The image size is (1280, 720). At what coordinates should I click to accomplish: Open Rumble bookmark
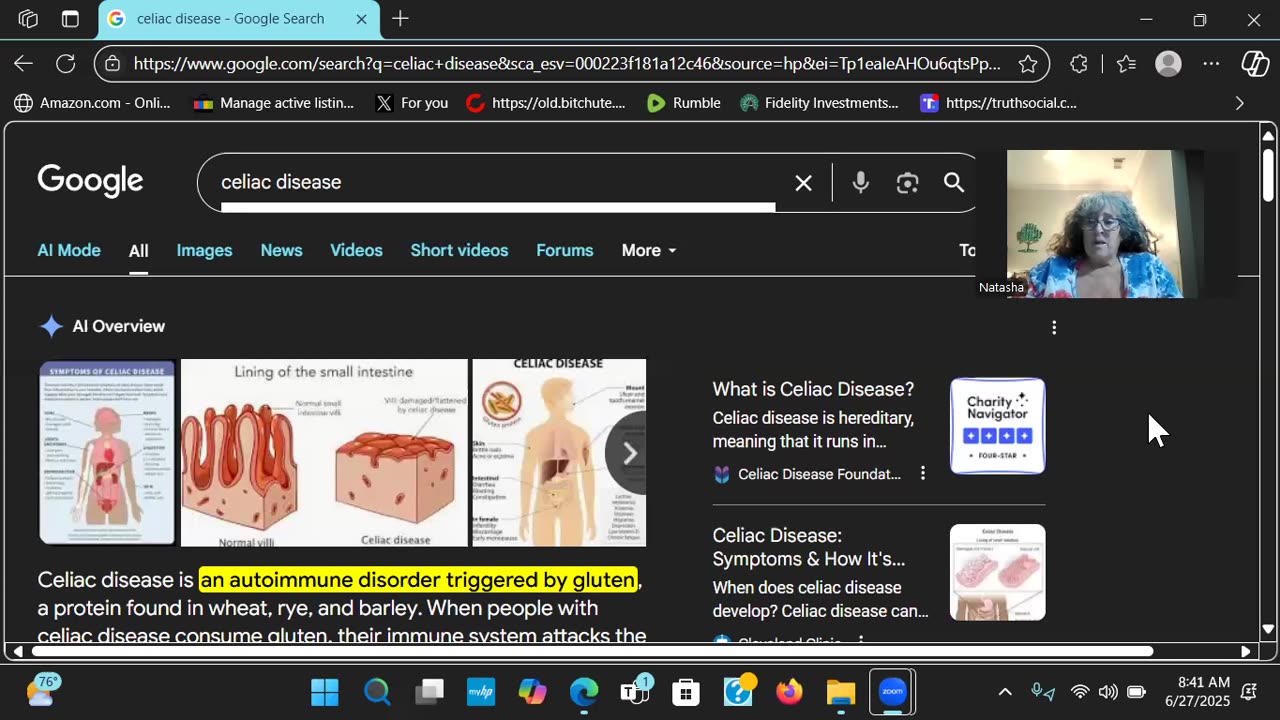click(684, 103)
